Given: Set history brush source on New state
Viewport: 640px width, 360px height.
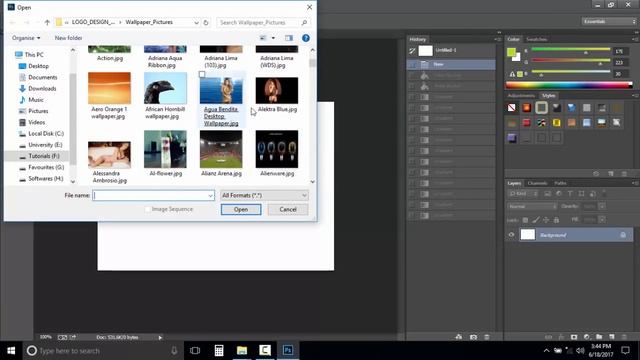Looking at the screenshot, I should pyautogui.click(x=412, y=64).
